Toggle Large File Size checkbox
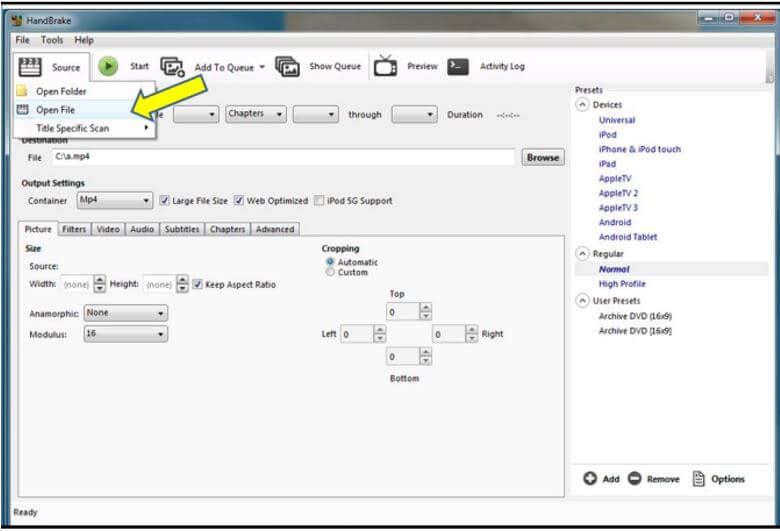This screenshot has height=531, width=780. pyautogui.click(x=164, y=201)
